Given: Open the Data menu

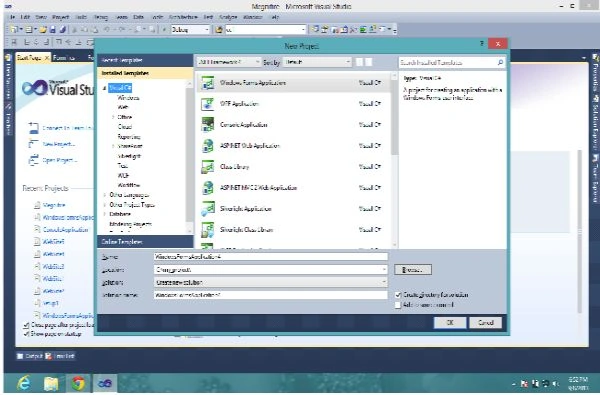Looking at the screenshot, I should 139,17.
